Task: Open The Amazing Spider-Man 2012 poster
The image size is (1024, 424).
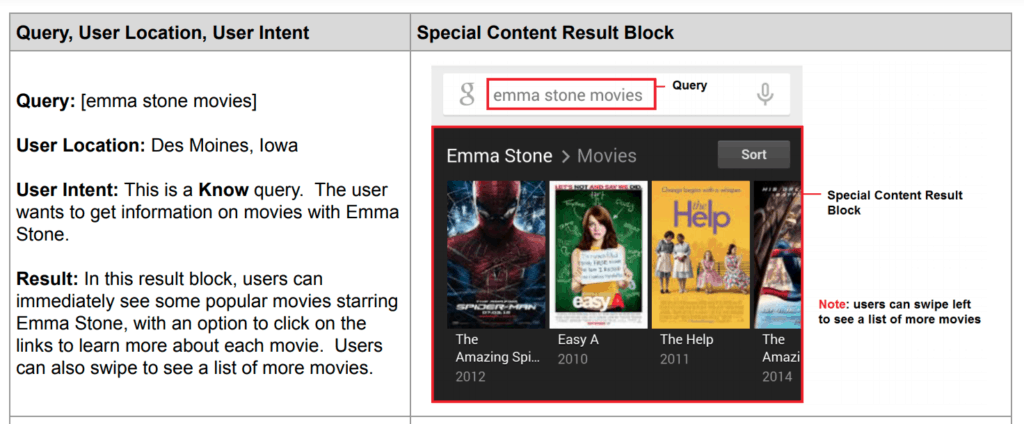Action: pos(496,254)
